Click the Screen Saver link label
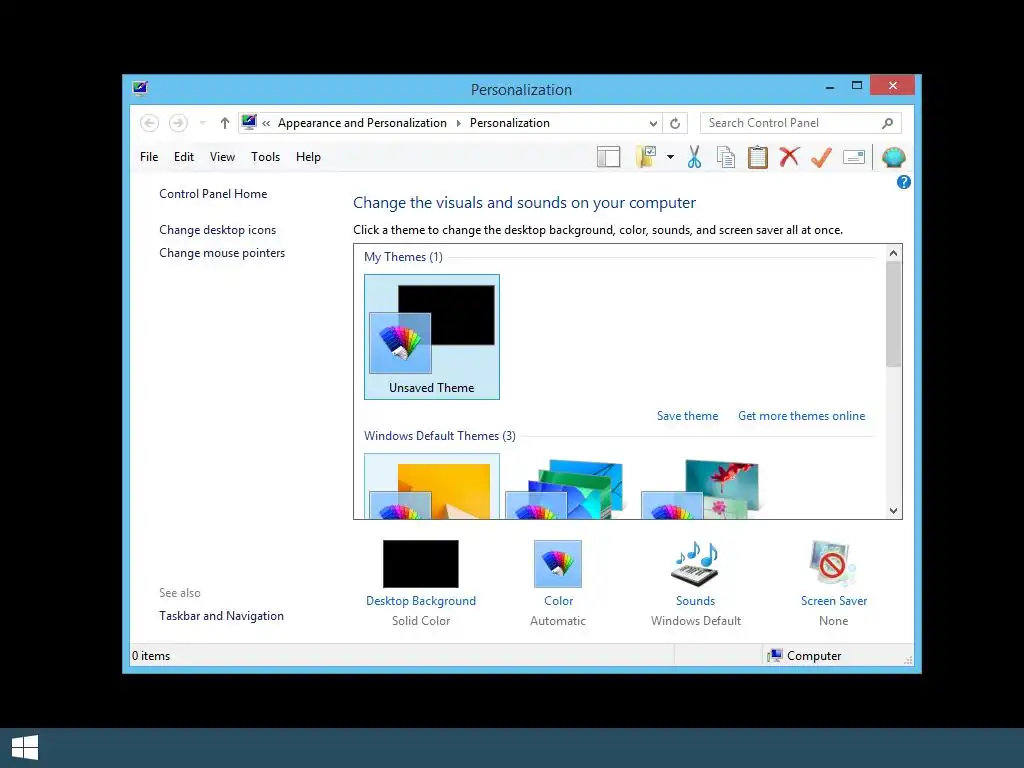The width and height of the screenshot is (1024, 768). point(834,601)
